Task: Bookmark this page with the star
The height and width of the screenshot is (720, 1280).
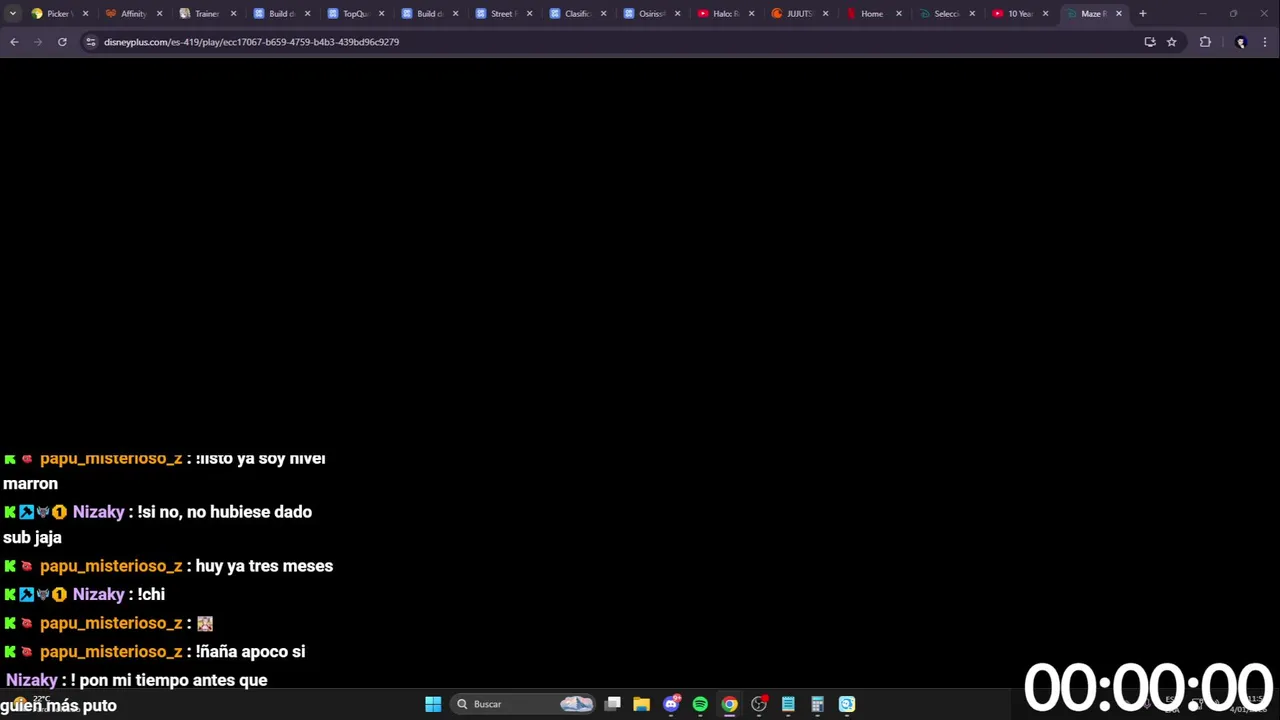Action: coord(1171,42)
